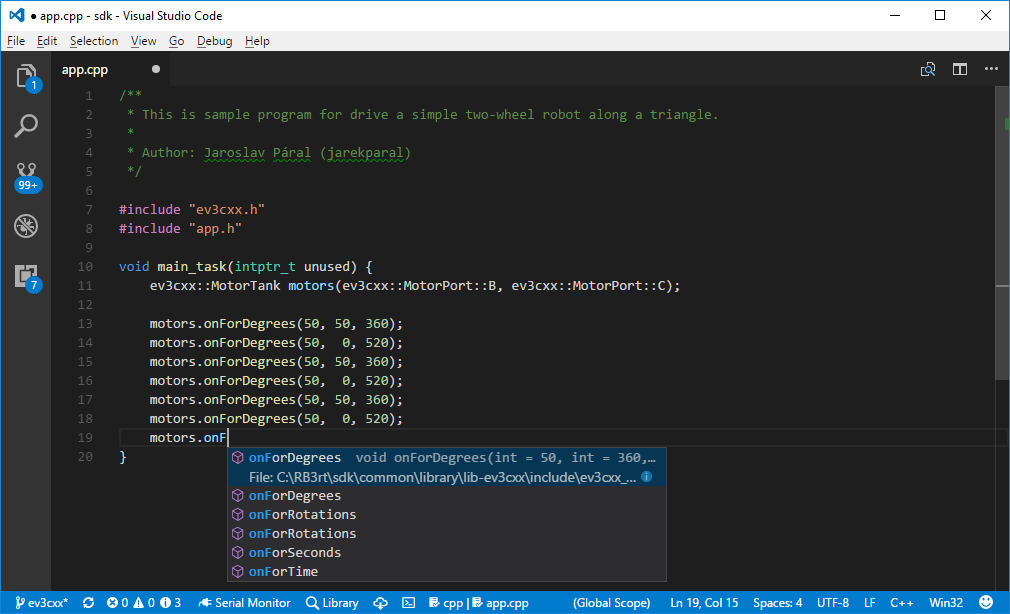The height and width of the screenshot is (614, 1010).
Task: Change the C++ language mode
Action: click(x=901, y=602)
